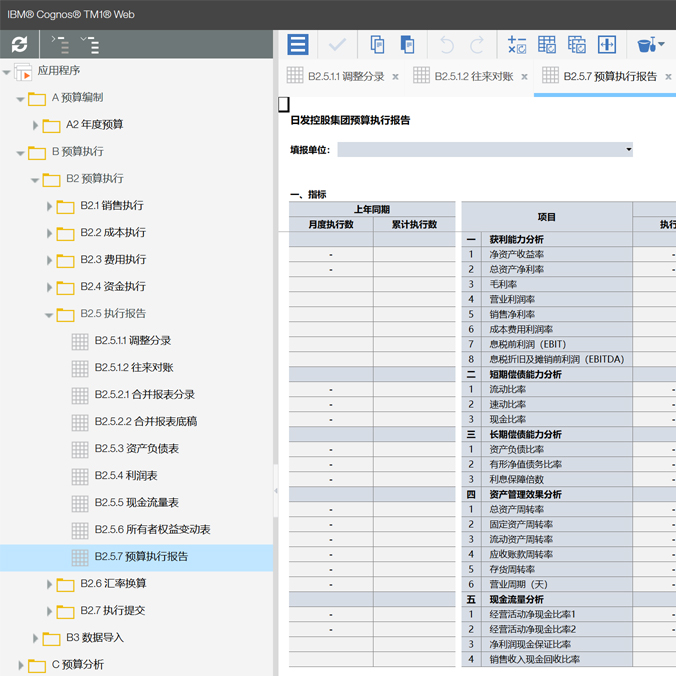Expand the B2.6 汇率换算 folder

[49, 584]
